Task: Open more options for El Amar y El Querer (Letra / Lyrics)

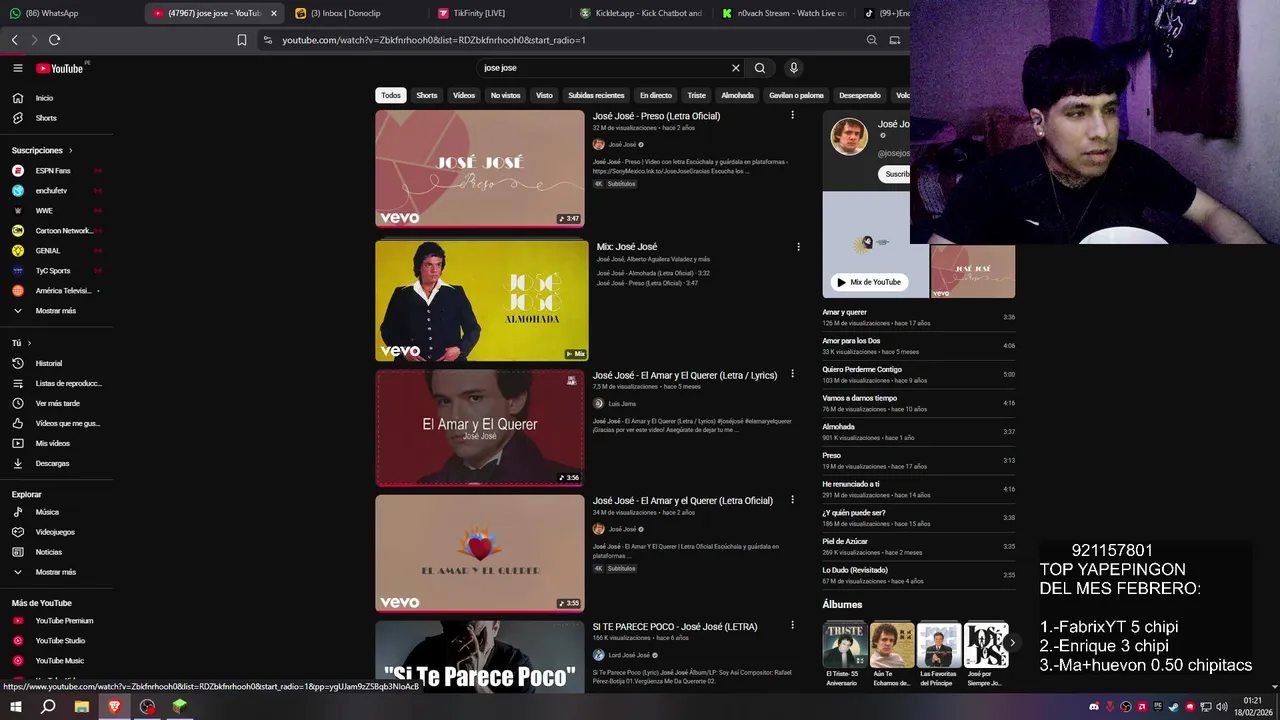Action: coord(792,374)
